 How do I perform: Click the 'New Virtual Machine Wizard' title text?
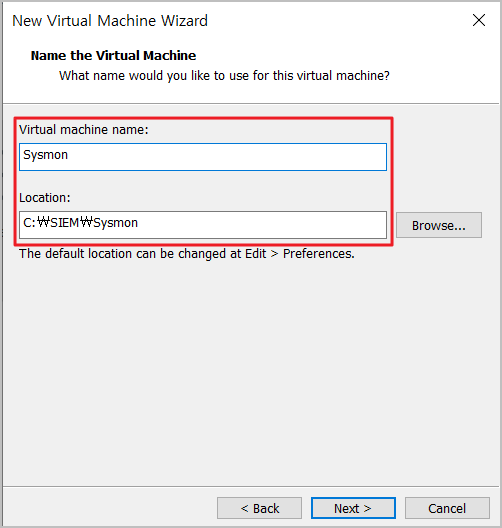point(110,21)
